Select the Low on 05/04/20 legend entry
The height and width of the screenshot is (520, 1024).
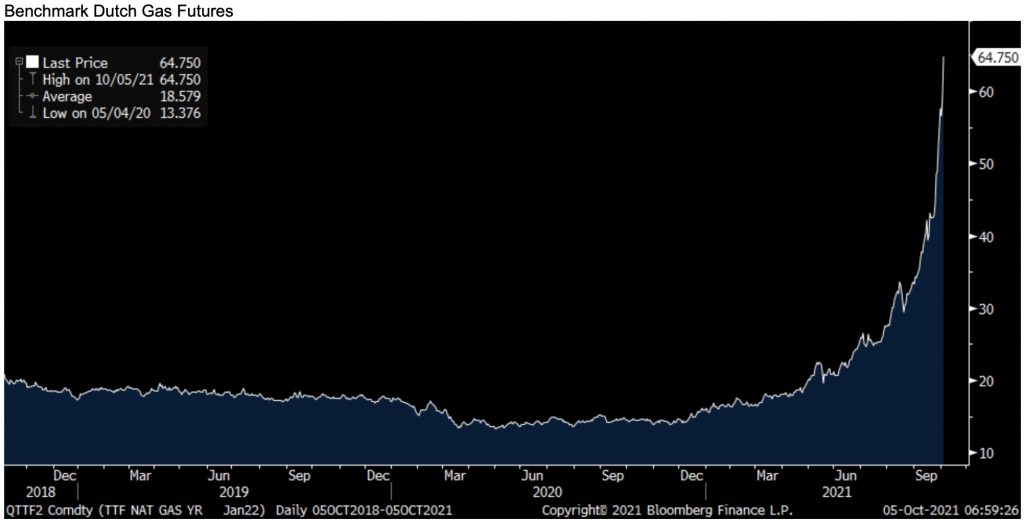pos(97,114)
